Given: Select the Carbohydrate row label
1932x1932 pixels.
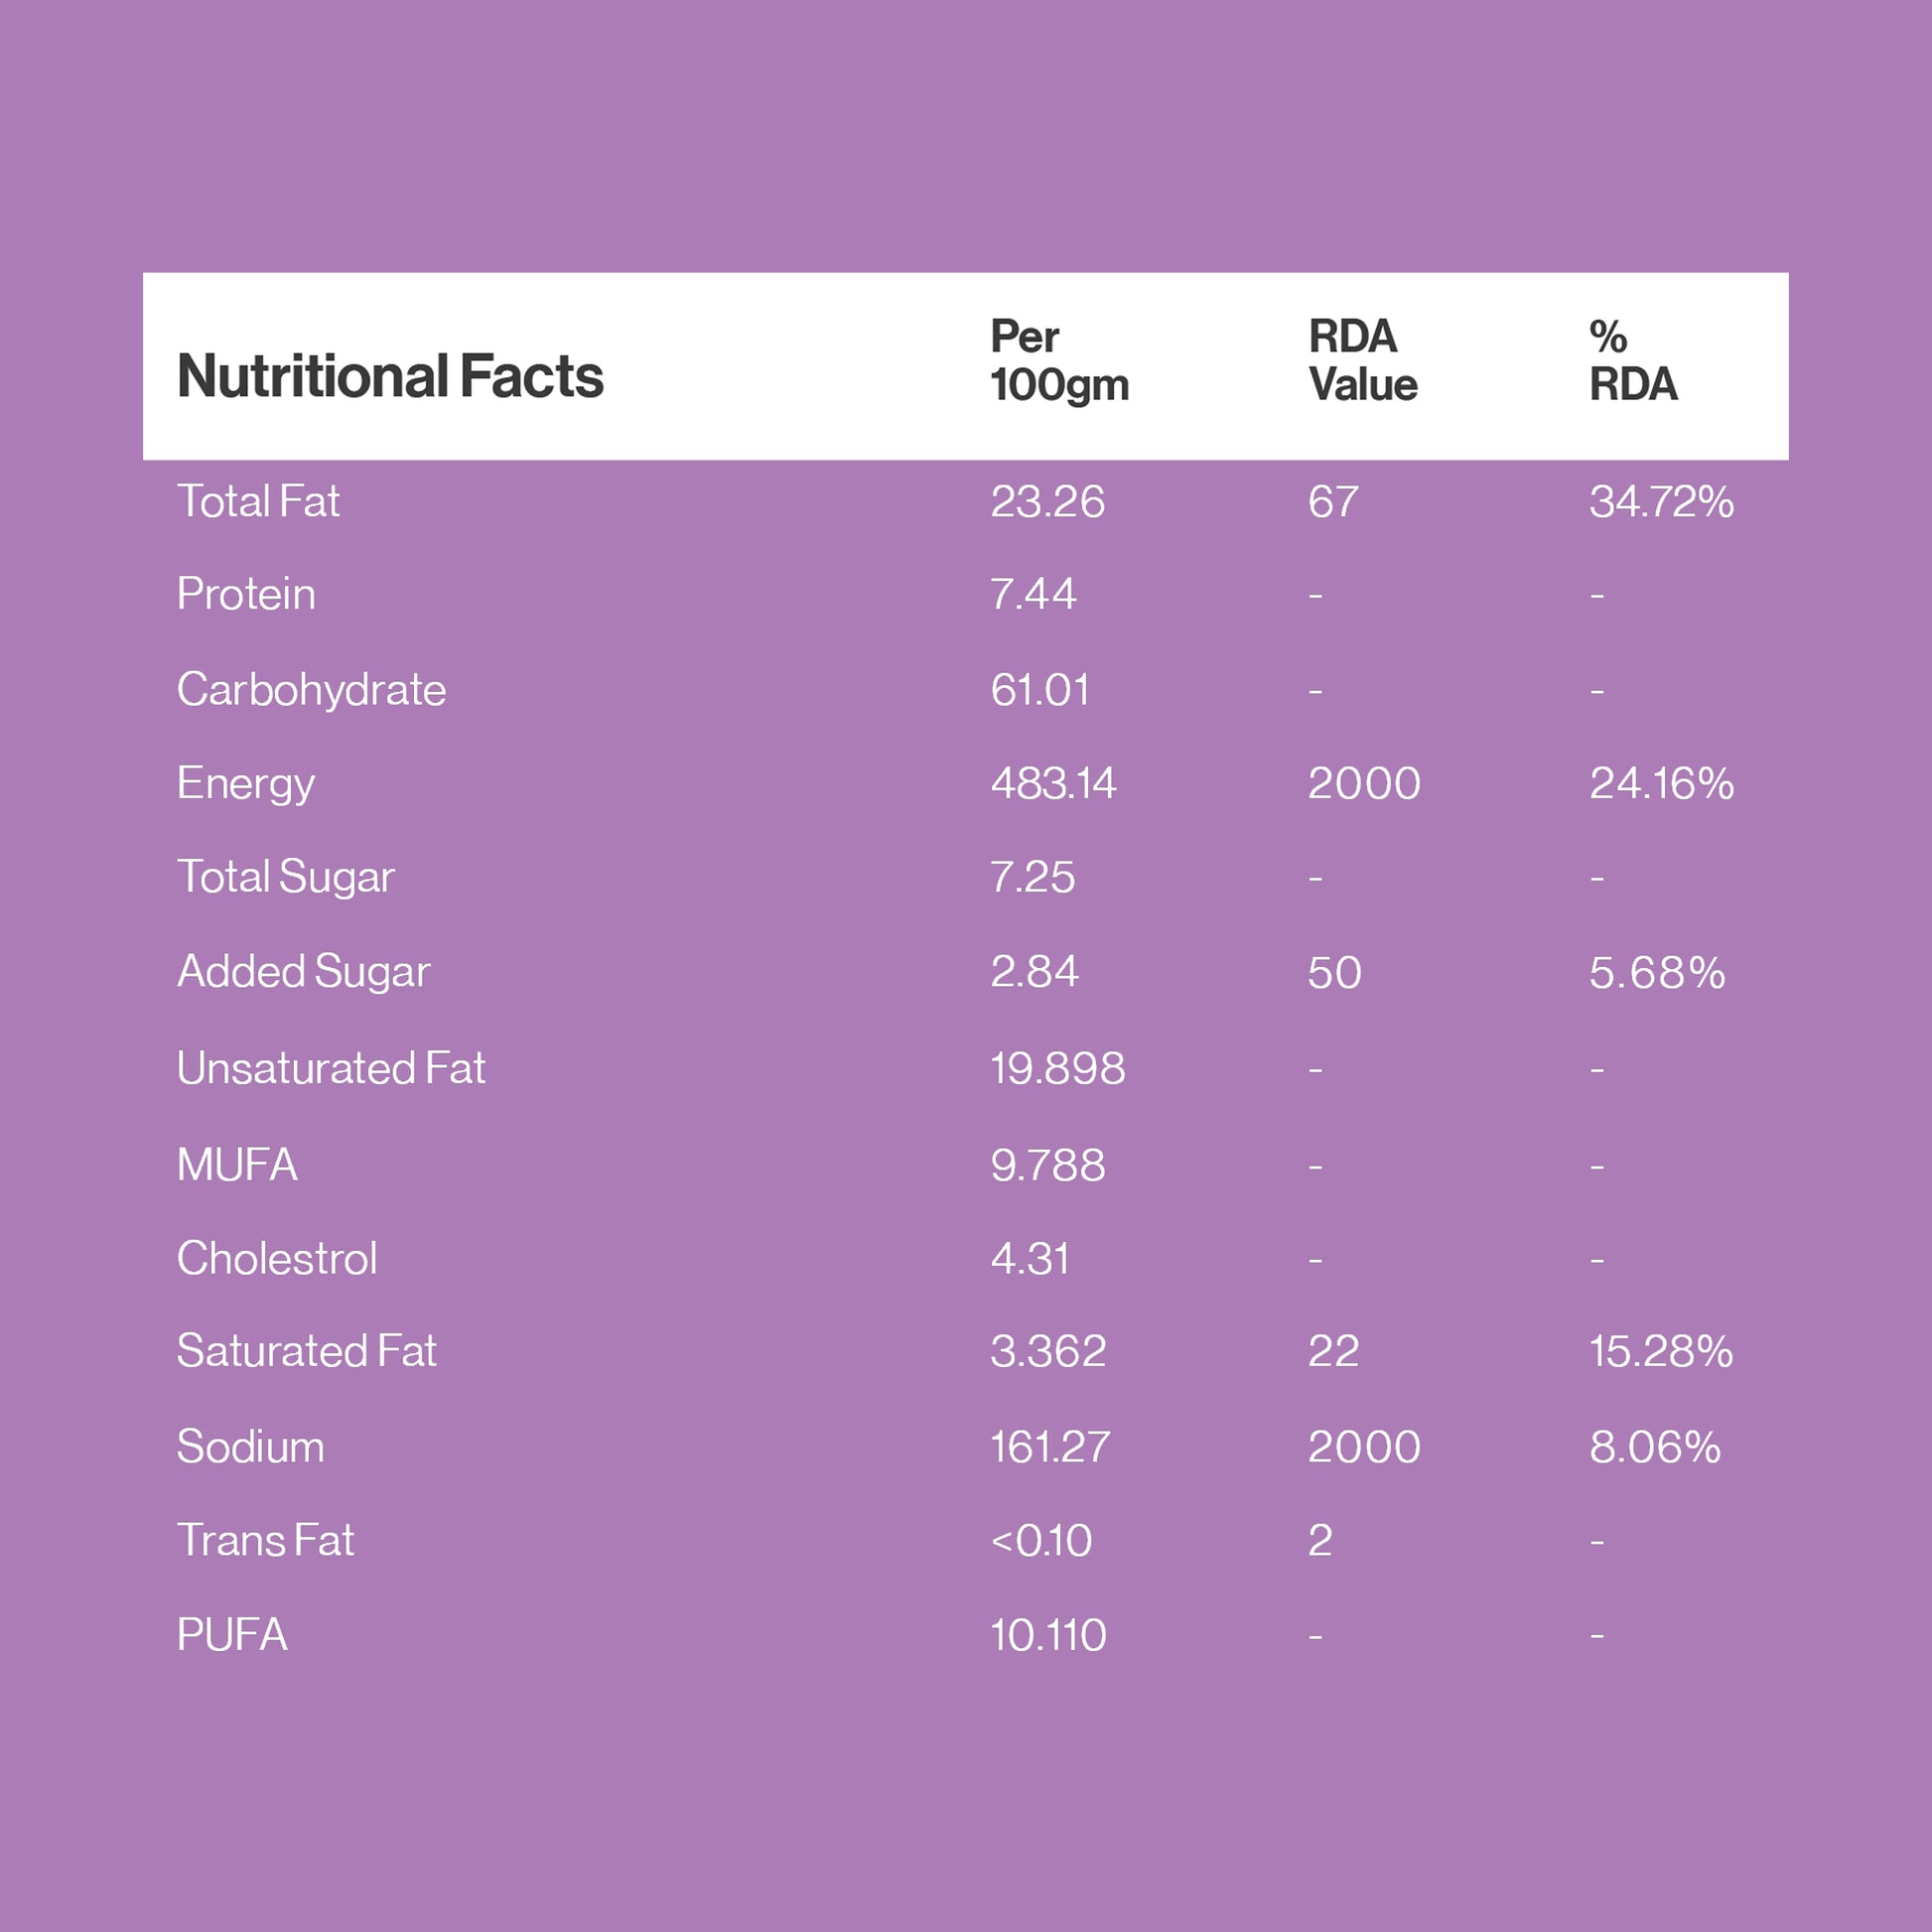Looking at the screenshot, I should point(311,690).
